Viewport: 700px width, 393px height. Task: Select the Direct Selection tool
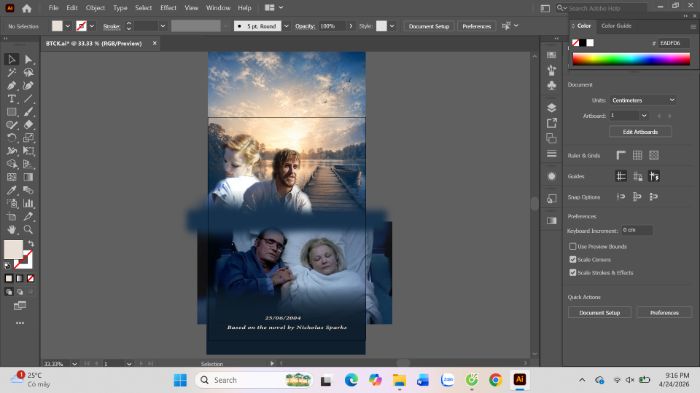point(28,59)
